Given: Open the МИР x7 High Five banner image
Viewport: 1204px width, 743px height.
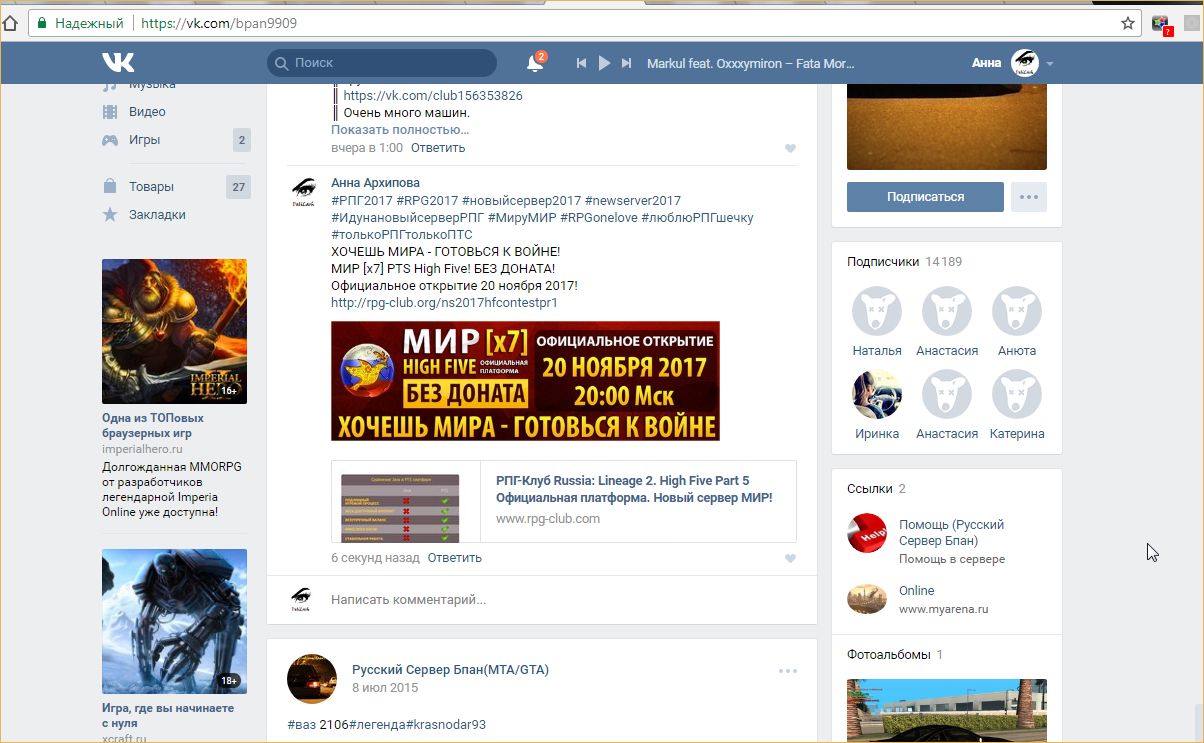Looking at the screenshot, I should tap(525, 381).
